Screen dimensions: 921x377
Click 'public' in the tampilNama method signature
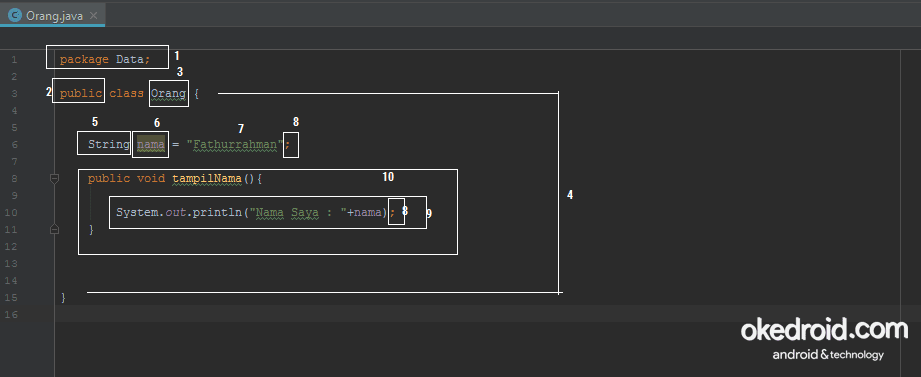point(109,179)
